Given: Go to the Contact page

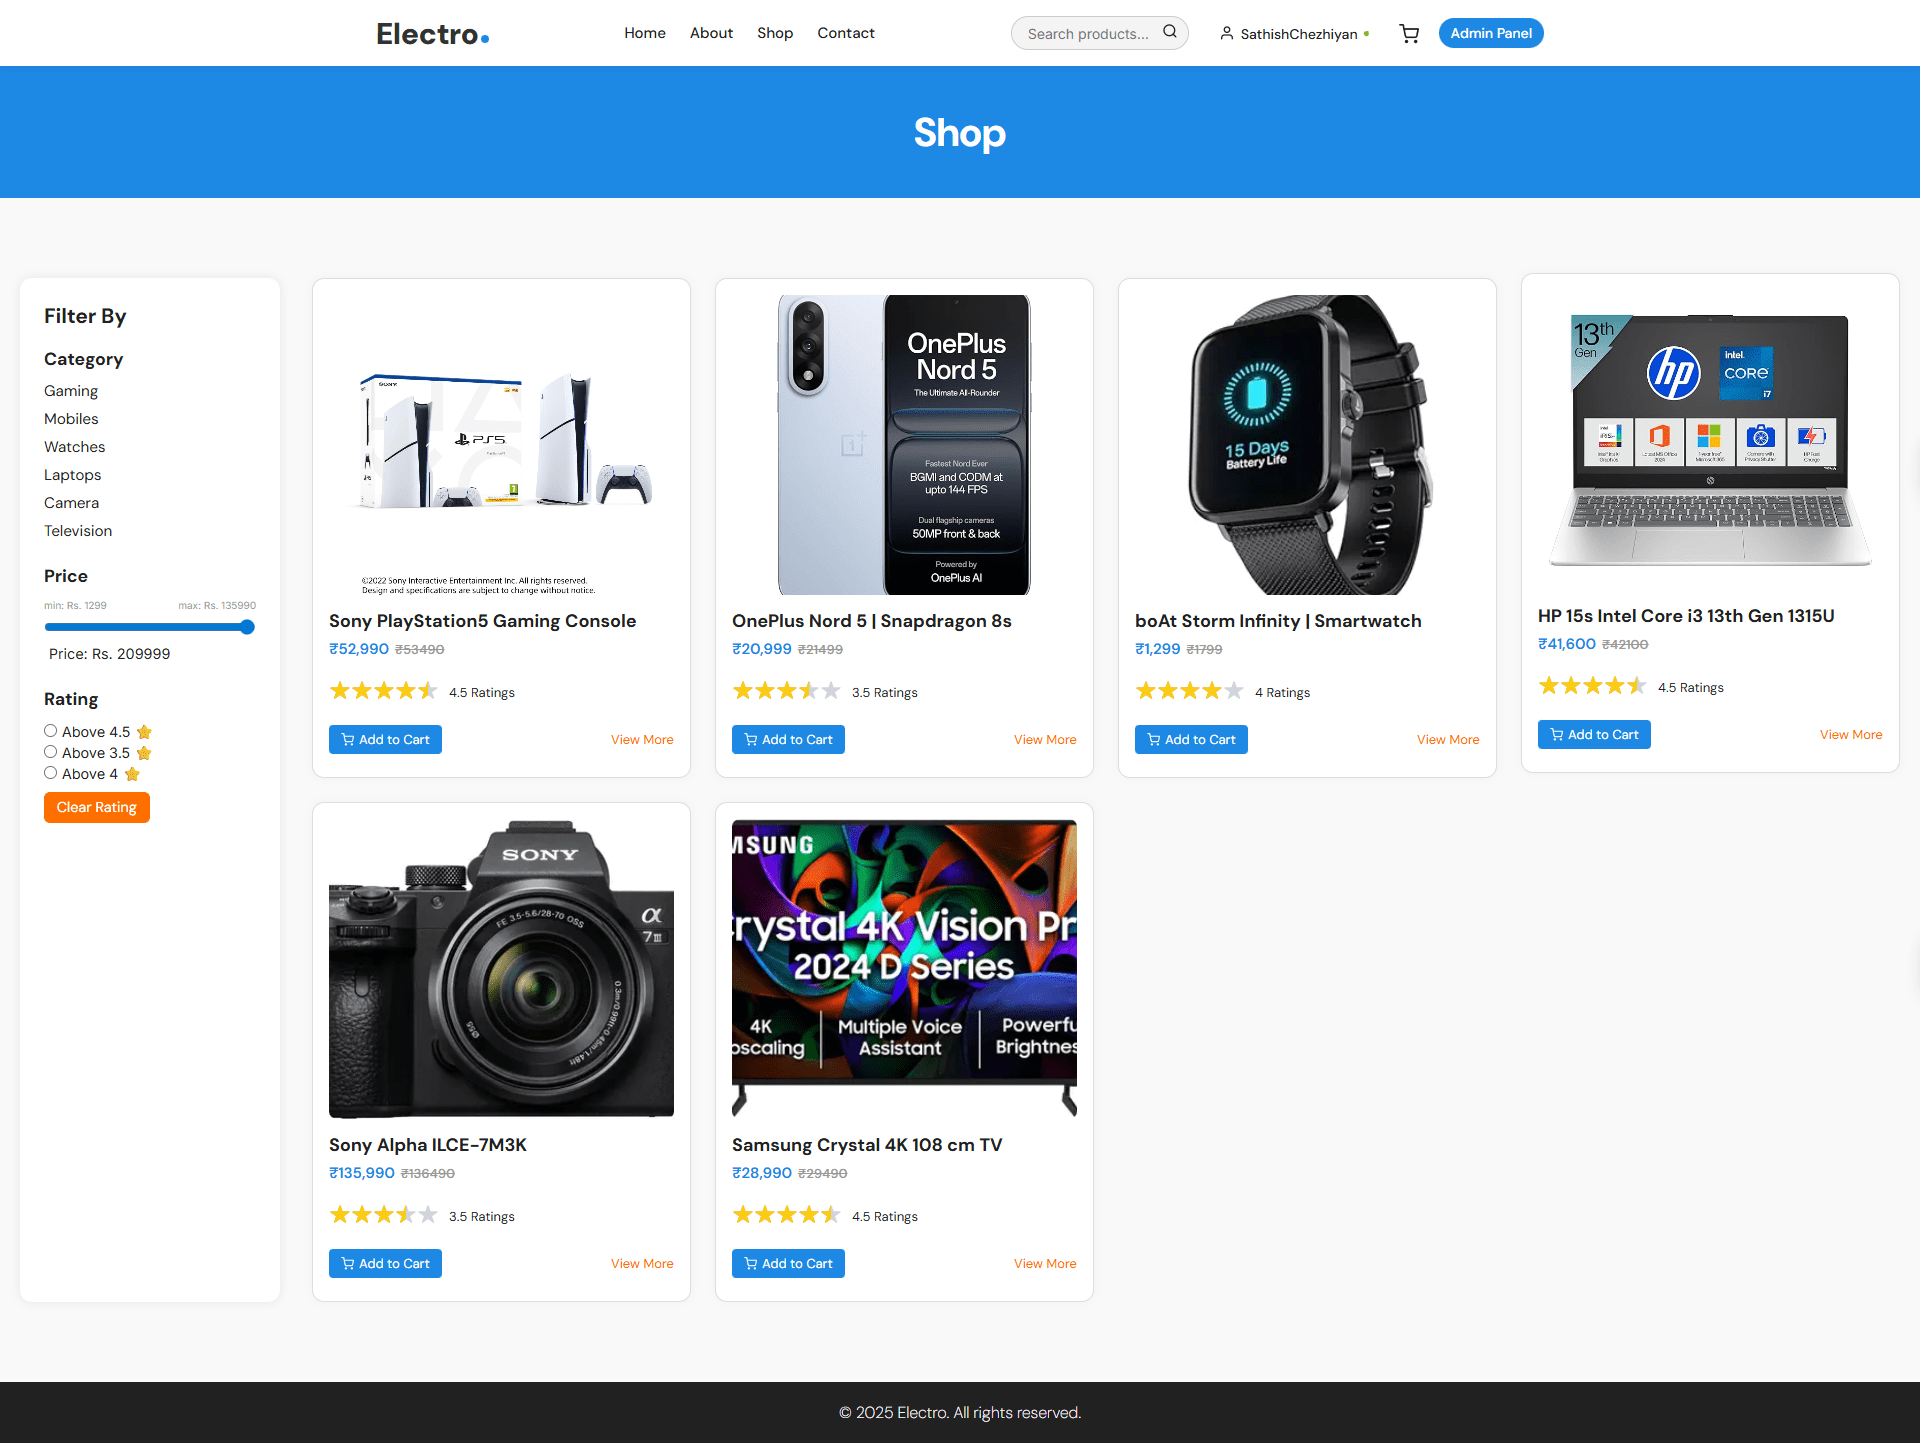Looking at the screenshot, I should [846, 33].
